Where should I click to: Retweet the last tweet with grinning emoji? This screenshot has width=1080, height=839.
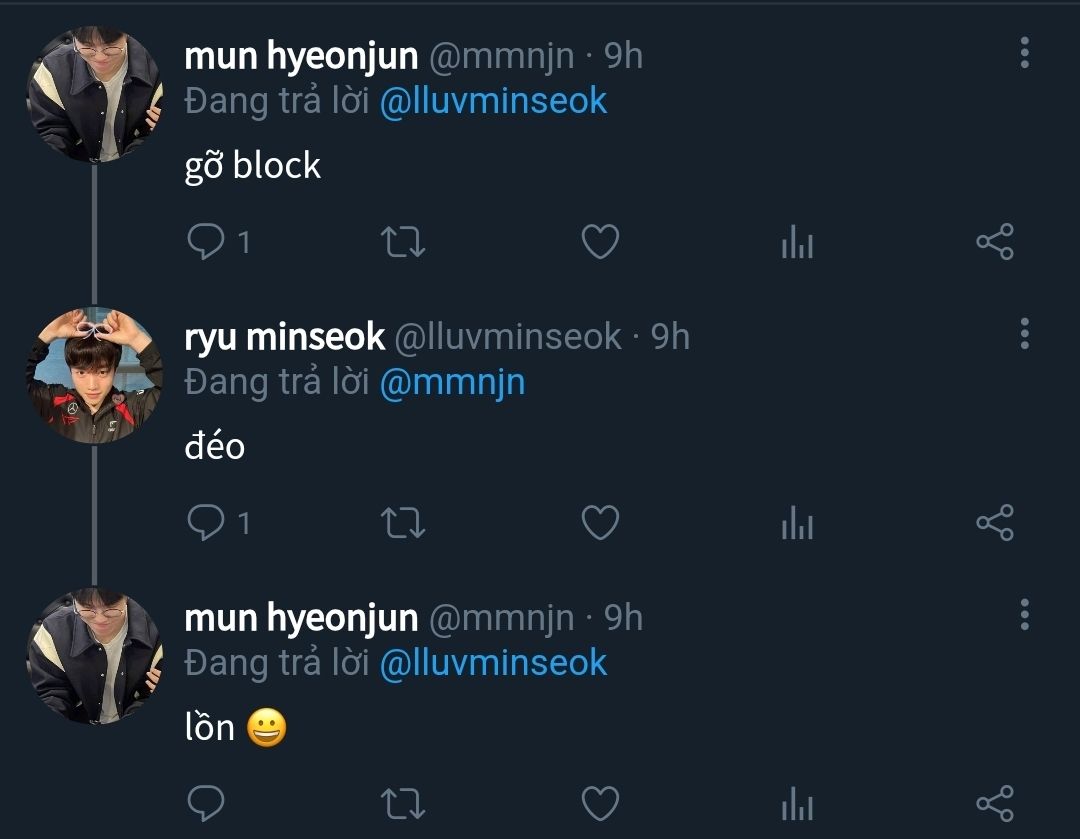[404, 803]
